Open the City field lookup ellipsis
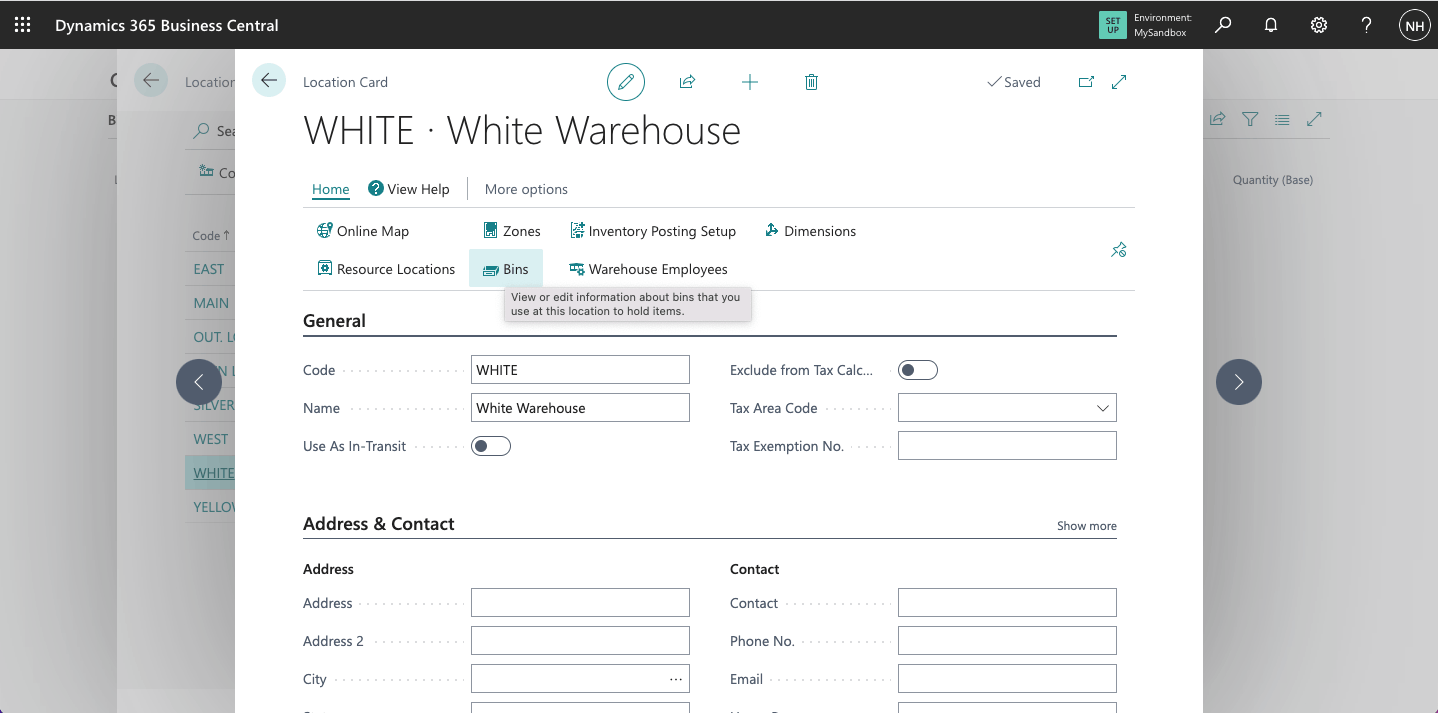This screenshot has width=1438, height=713. [x=676, y=679]
